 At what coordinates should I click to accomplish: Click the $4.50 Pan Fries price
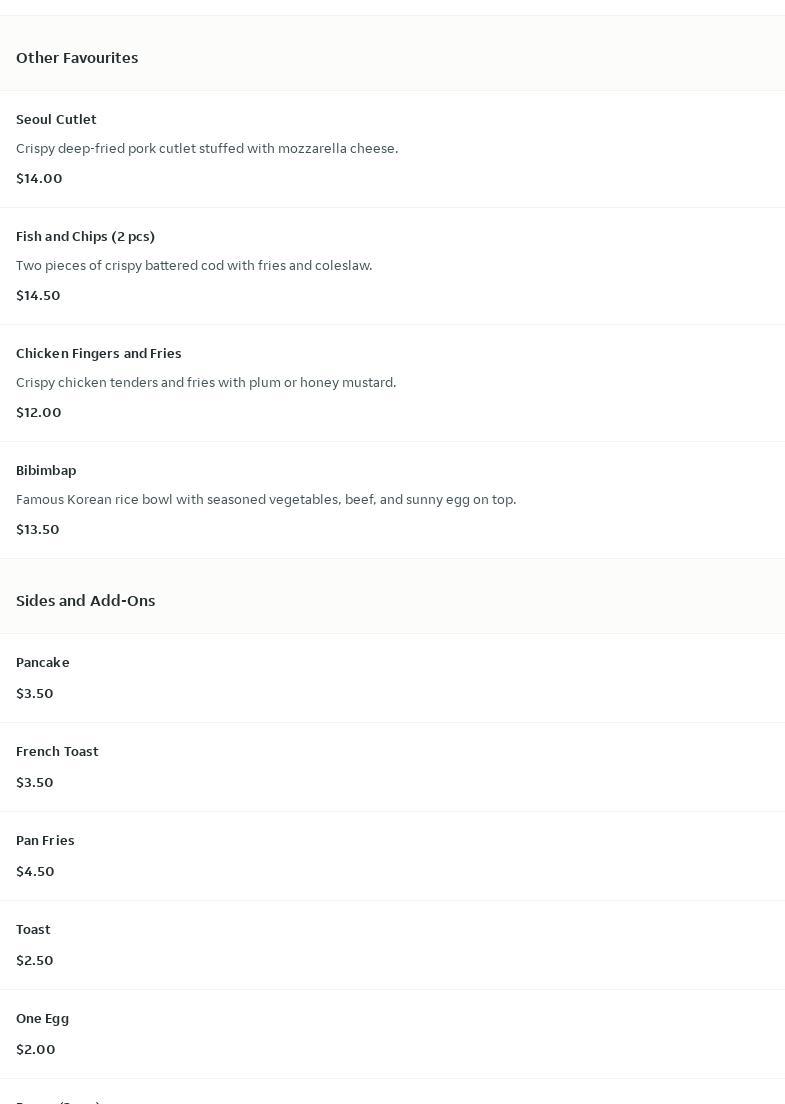click(x=35, y=871)
